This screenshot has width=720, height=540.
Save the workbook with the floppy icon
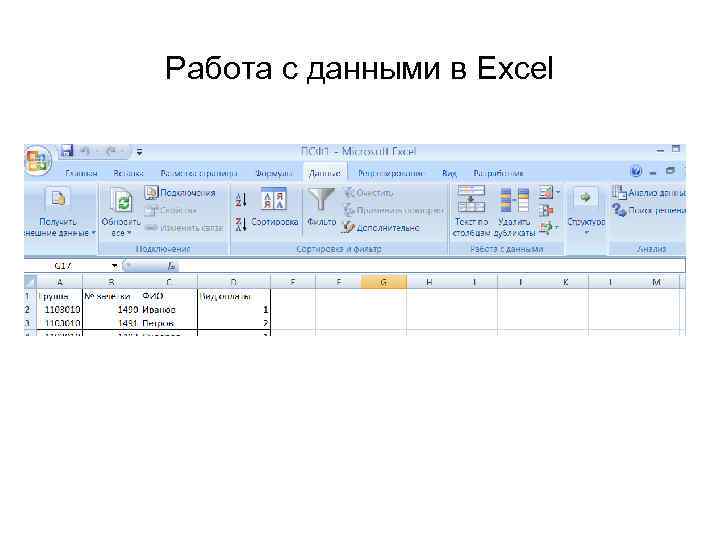(67, 151)
